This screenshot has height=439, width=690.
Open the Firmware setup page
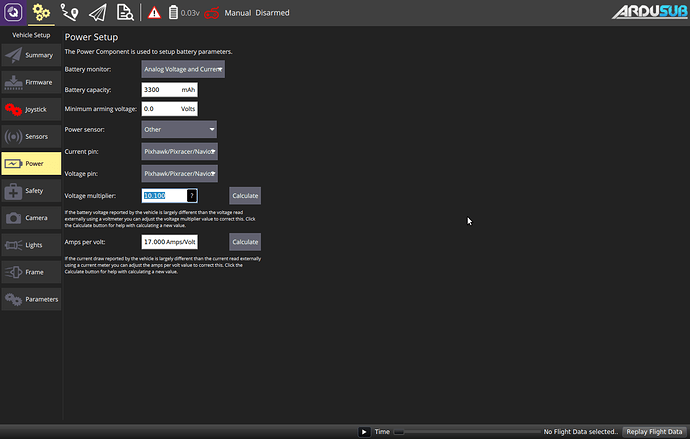pyautogui.click(x=31, y=82)
